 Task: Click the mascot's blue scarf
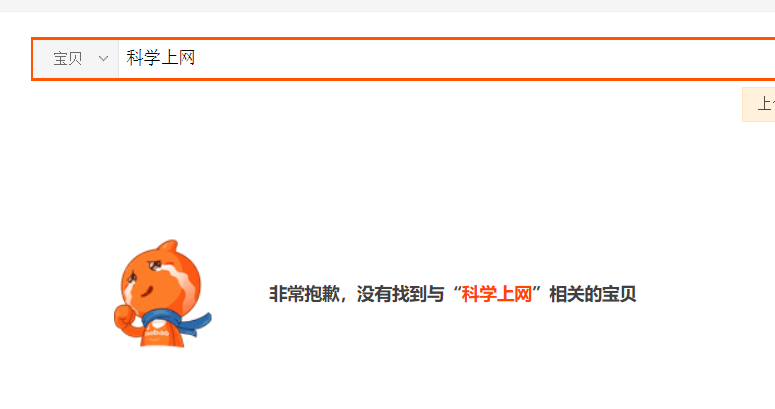[x=178, y=322]
